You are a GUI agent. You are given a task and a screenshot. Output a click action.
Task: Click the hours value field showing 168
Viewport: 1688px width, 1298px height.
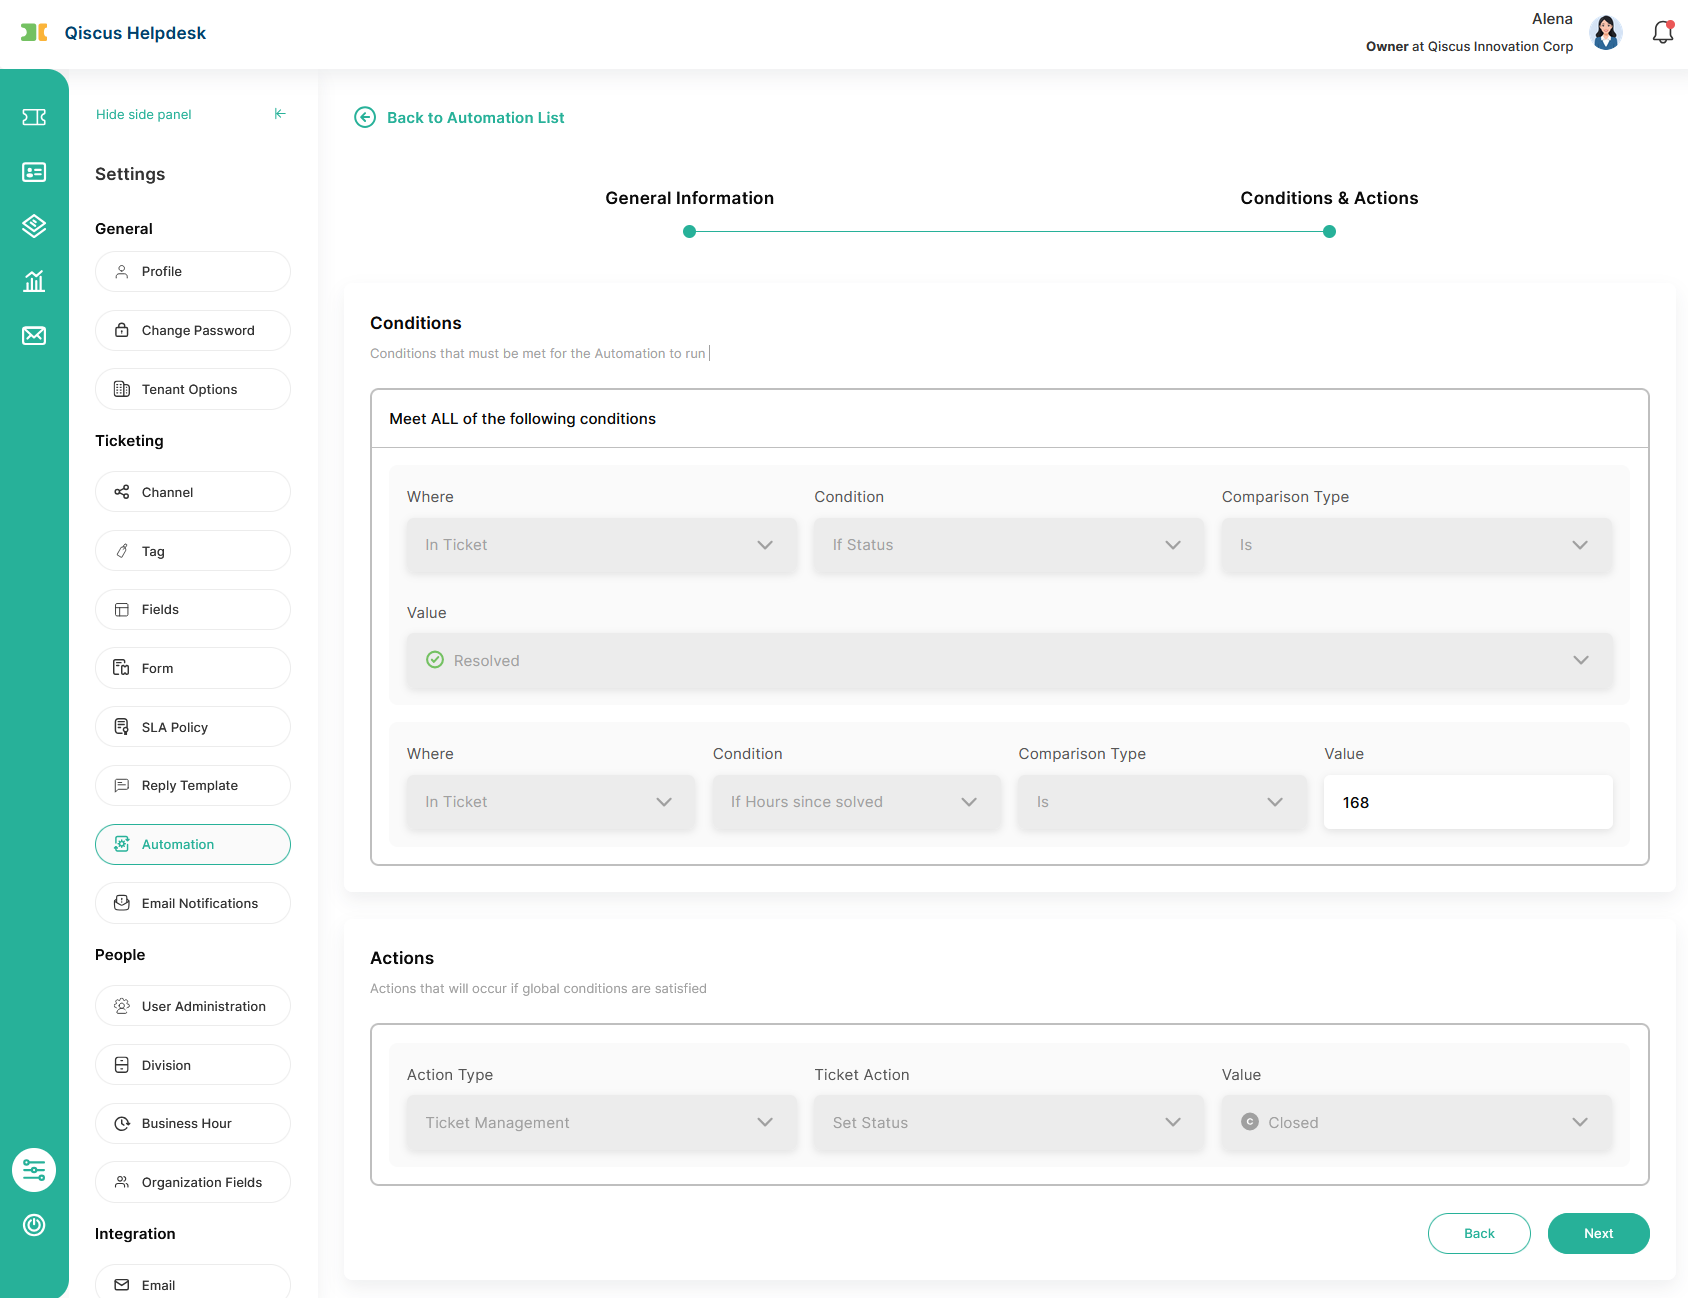(x=1467, y=802)
